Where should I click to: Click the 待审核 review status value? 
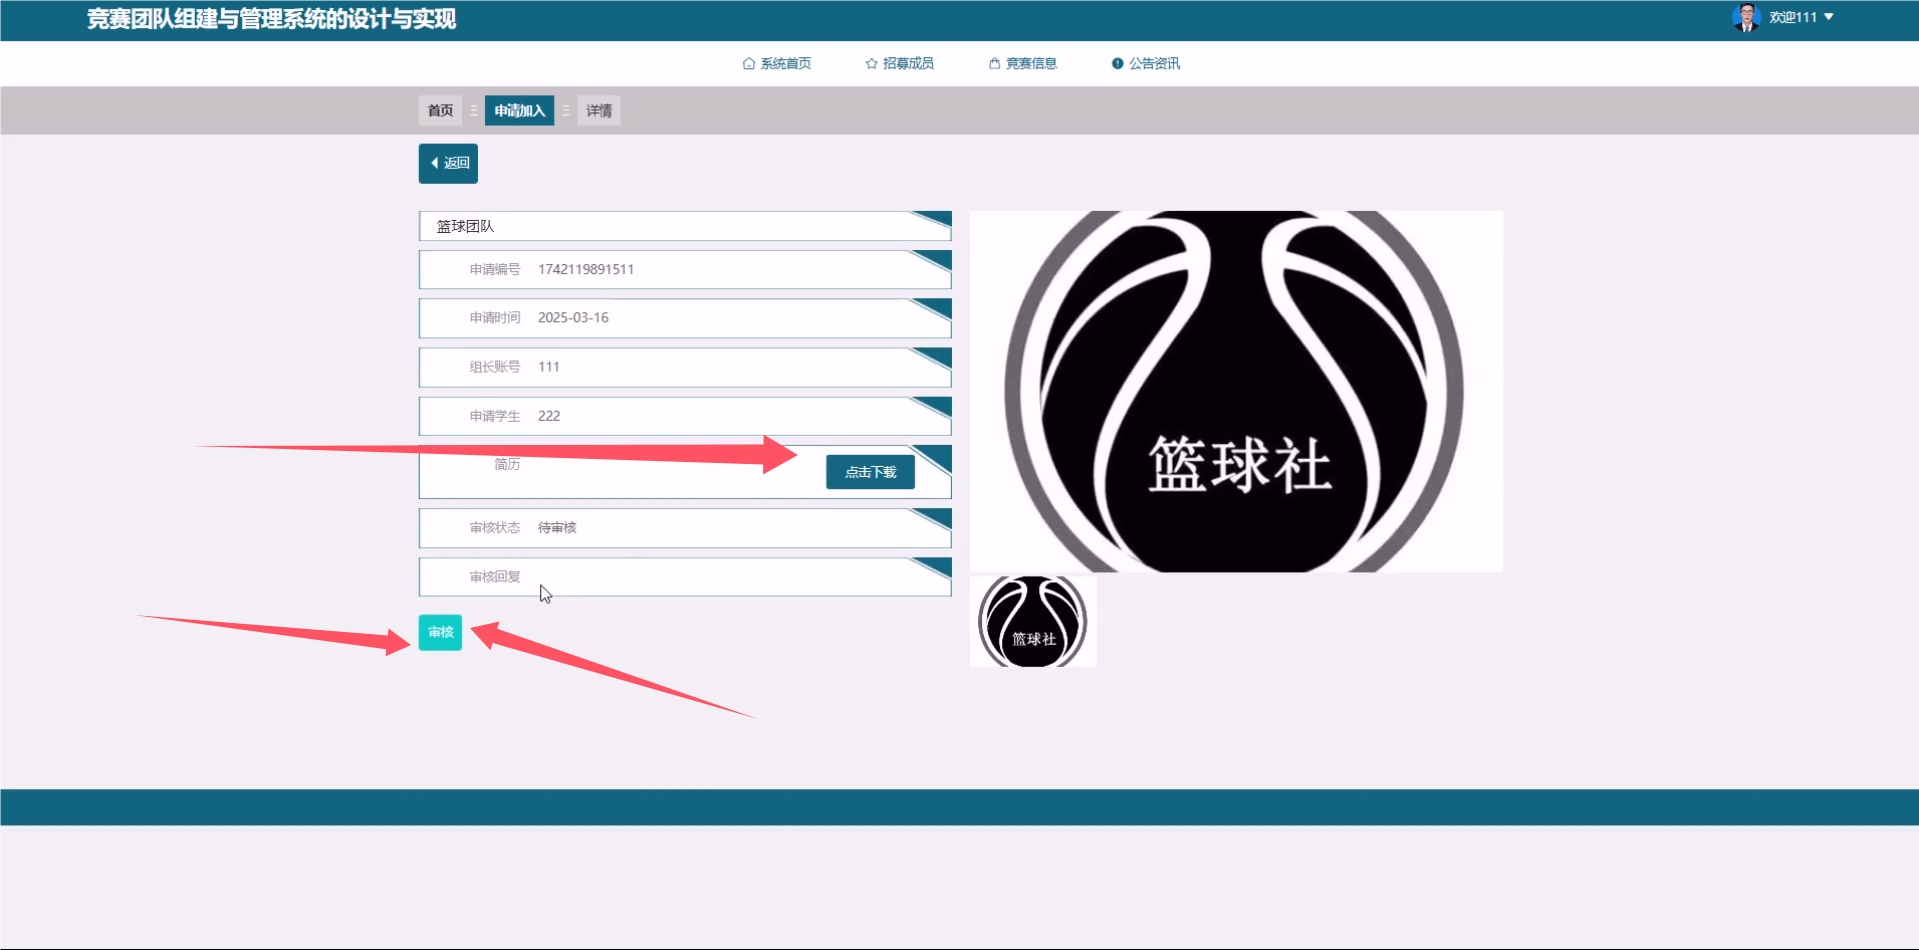tap(557, 528)
